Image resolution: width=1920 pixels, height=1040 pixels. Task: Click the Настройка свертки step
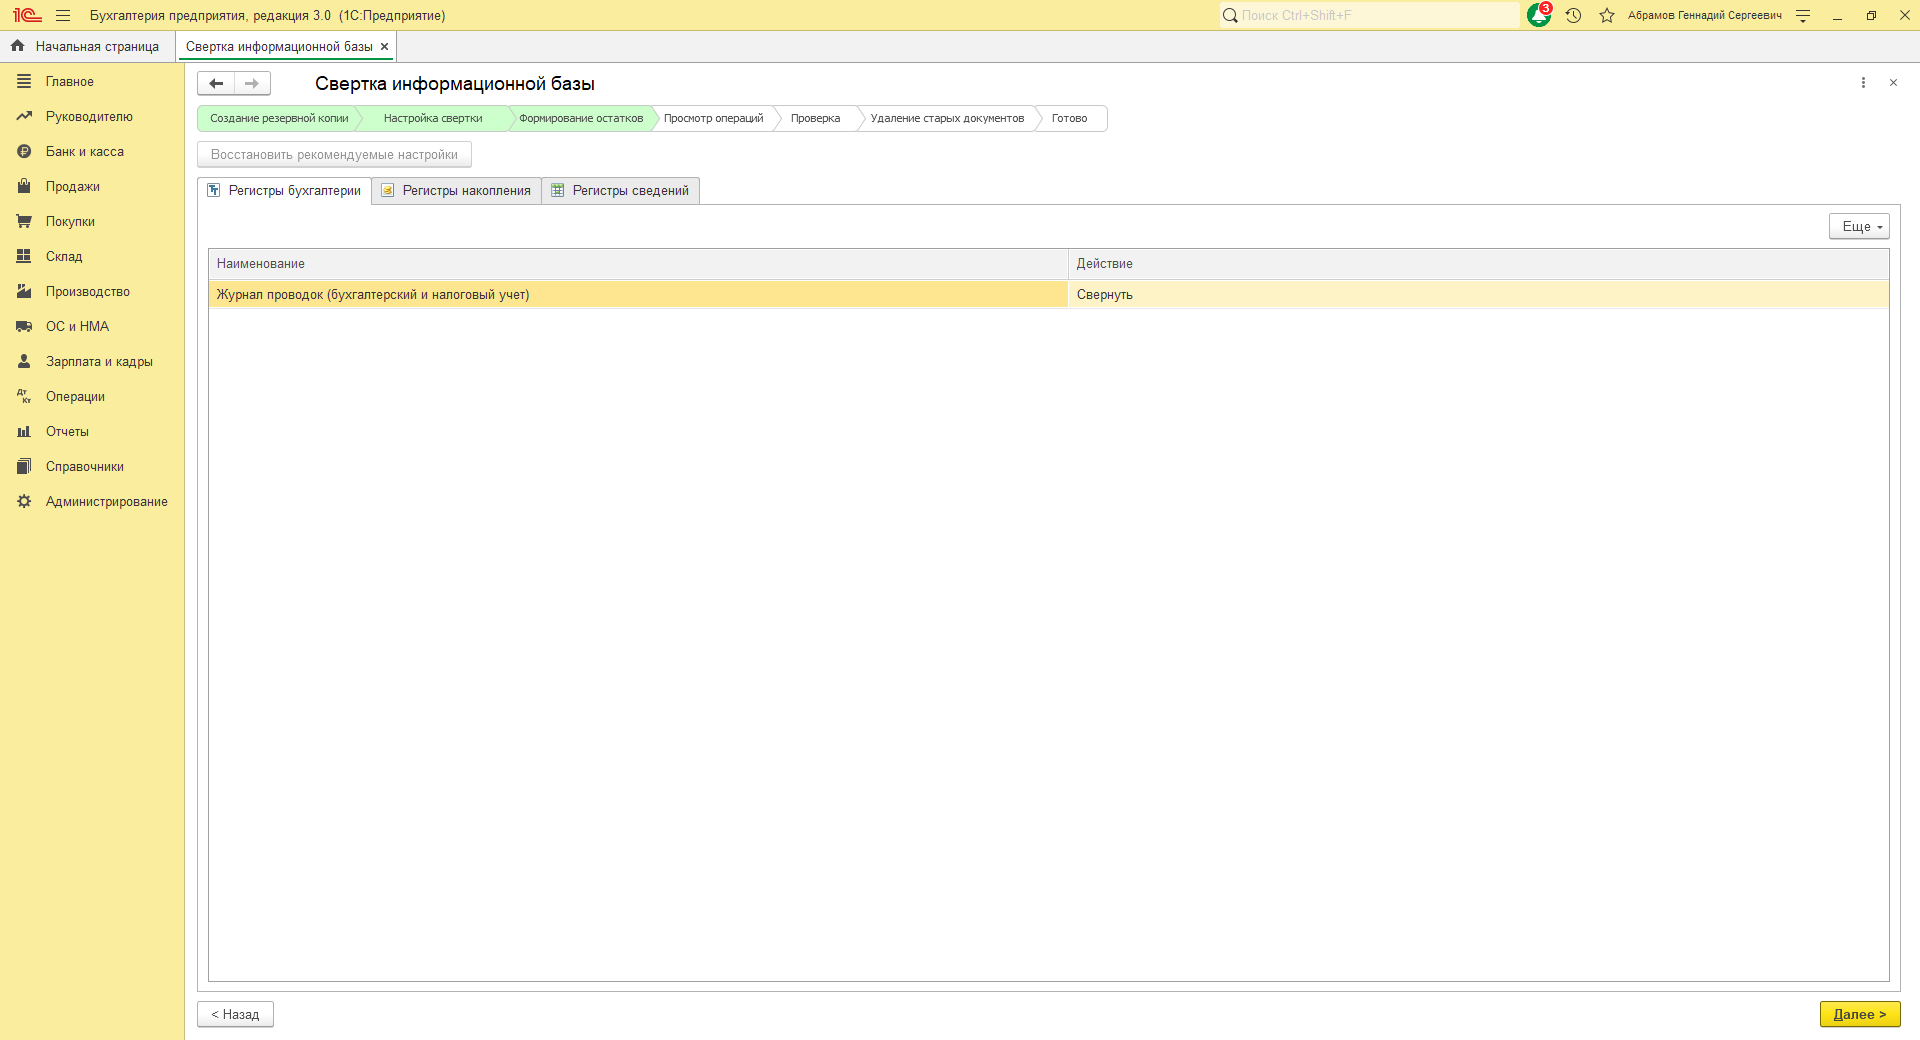point(433,118)
